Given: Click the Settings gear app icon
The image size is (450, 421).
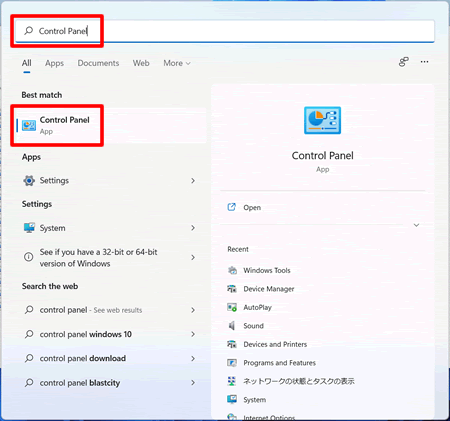Looking at the screenshot, I should tap(29, 180).
